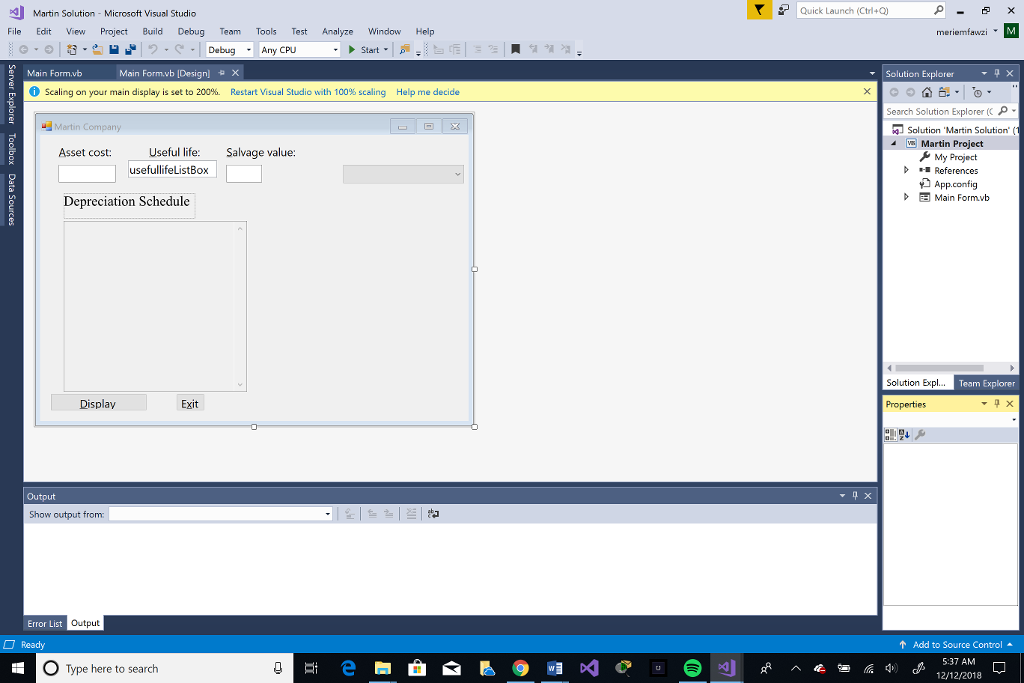Select the Display button on the form
This screenshot has width=1024, height=683.
tap(98, 402)
